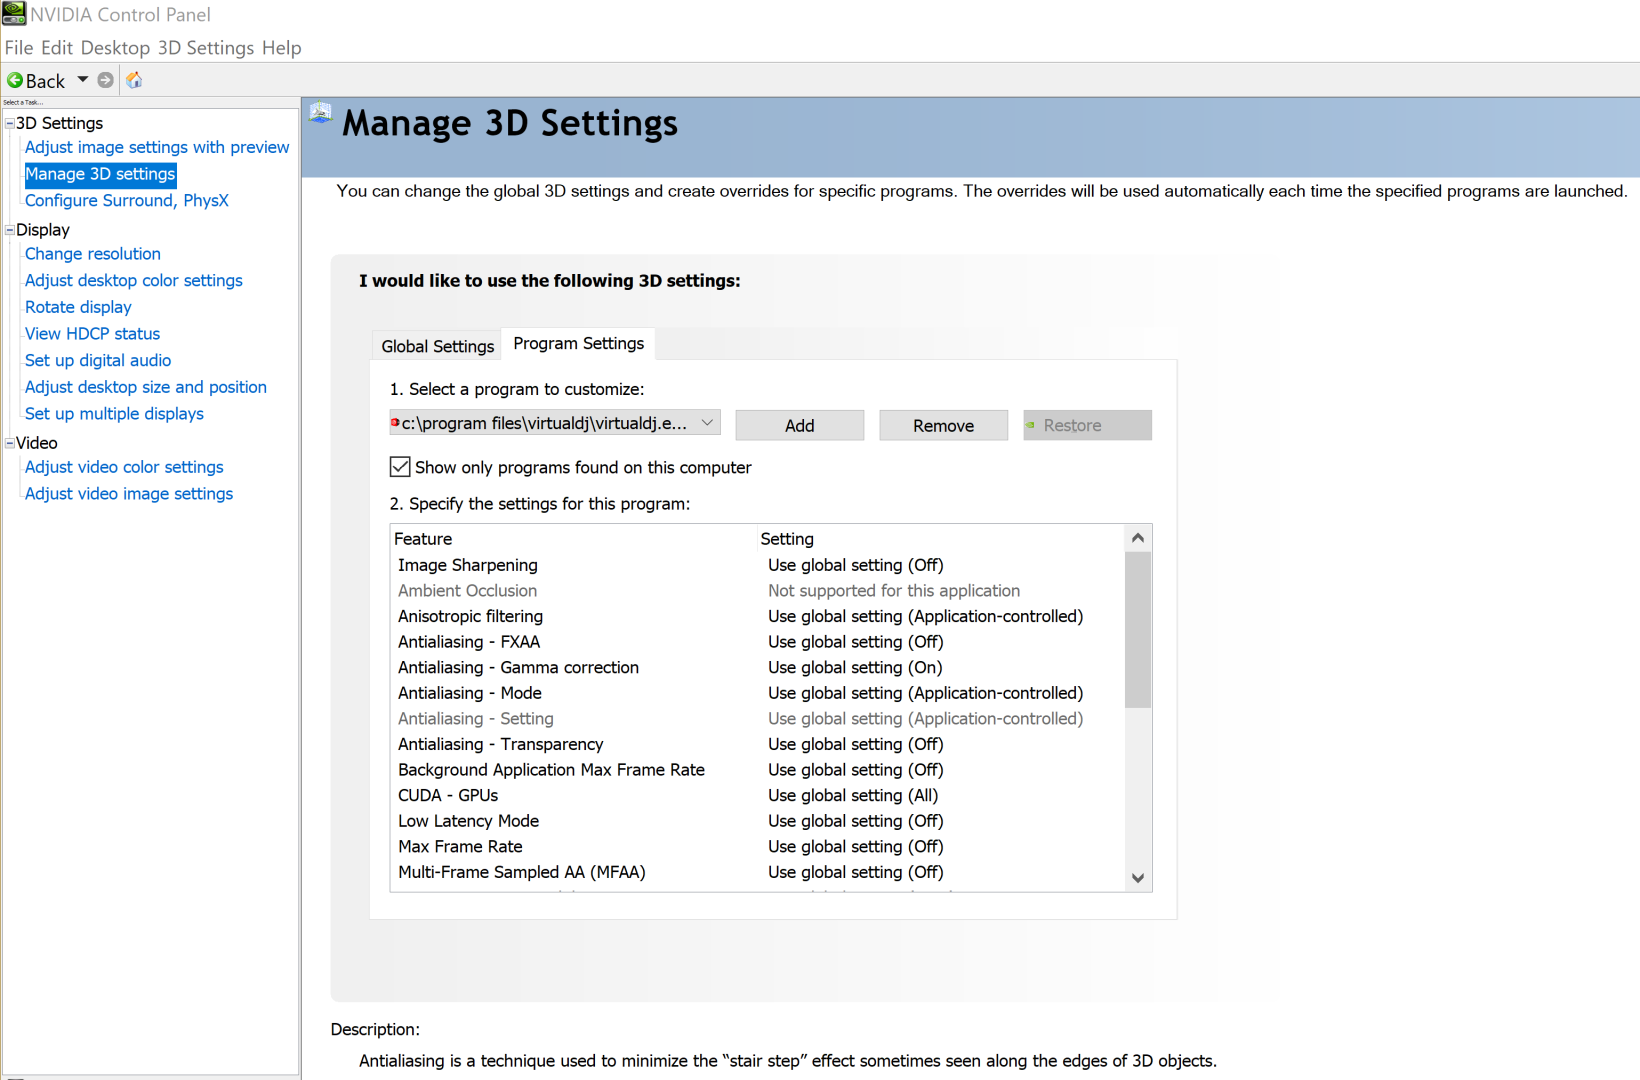Open the 3D Settings menu
Viewport: 1640px width, 1080px height.
[x=206, y=48]
